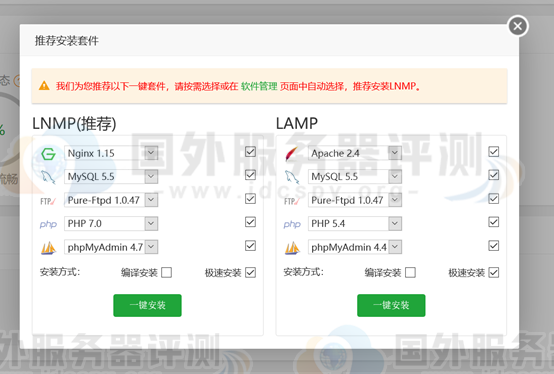Open Pure-Ftpd 1.0.47 dropdown in LNMP
Viewport: 554px width, 374px height.
point(111,200)
